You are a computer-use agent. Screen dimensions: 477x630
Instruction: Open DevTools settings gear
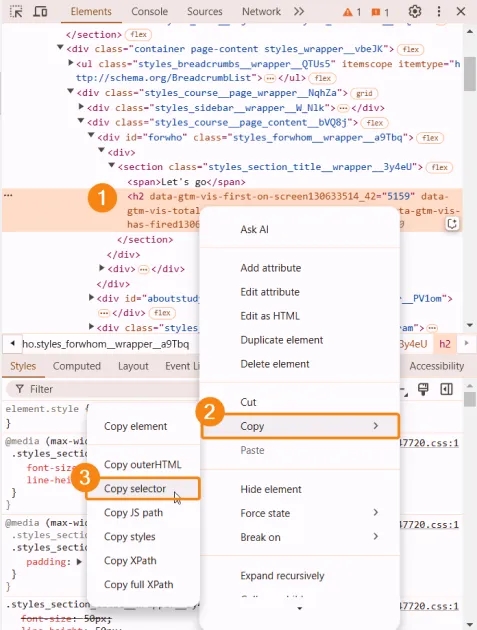click(x=415, y=12)
